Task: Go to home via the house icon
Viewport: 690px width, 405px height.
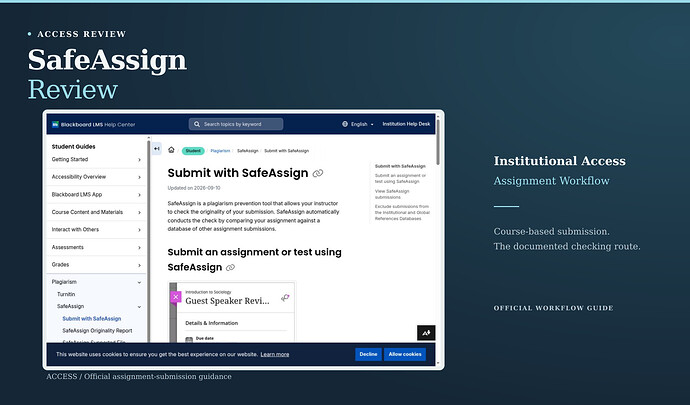Action: [171, 150]
